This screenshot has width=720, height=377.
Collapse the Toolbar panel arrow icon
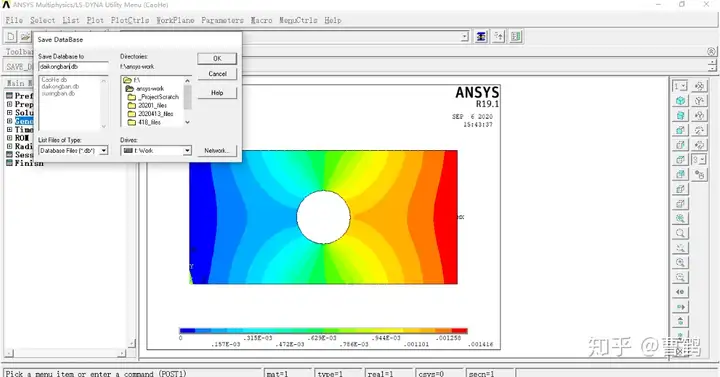pos(711,51)
